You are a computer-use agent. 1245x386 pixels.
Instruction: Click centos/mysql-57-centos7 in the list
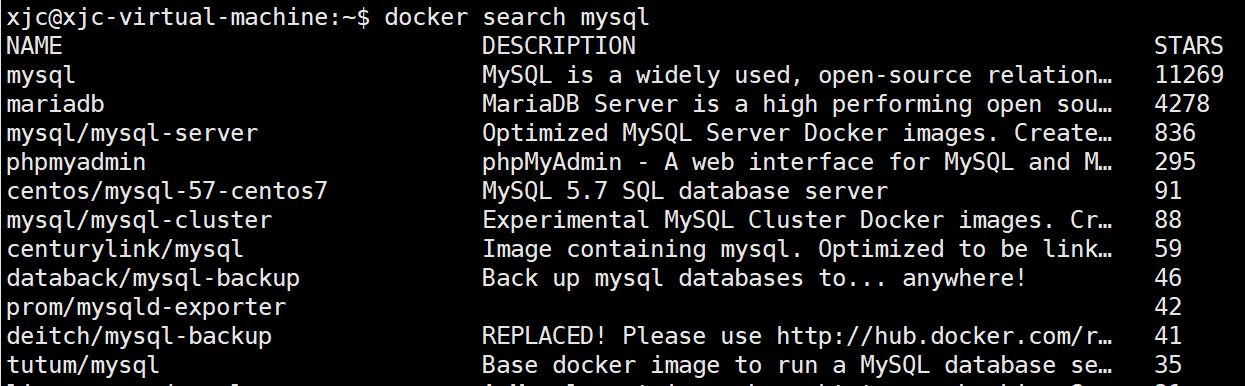(167, 191)
